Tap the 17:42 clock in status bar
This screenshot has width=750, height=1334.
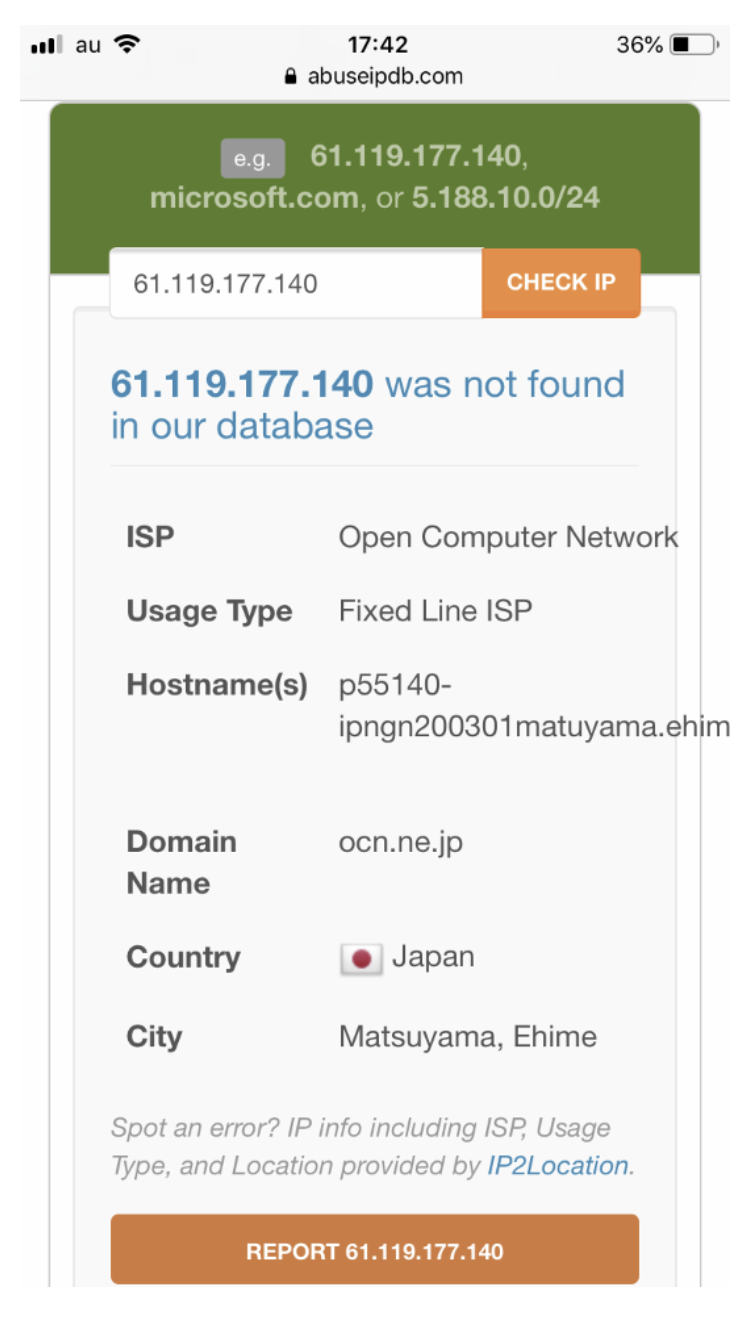(377, 45)
